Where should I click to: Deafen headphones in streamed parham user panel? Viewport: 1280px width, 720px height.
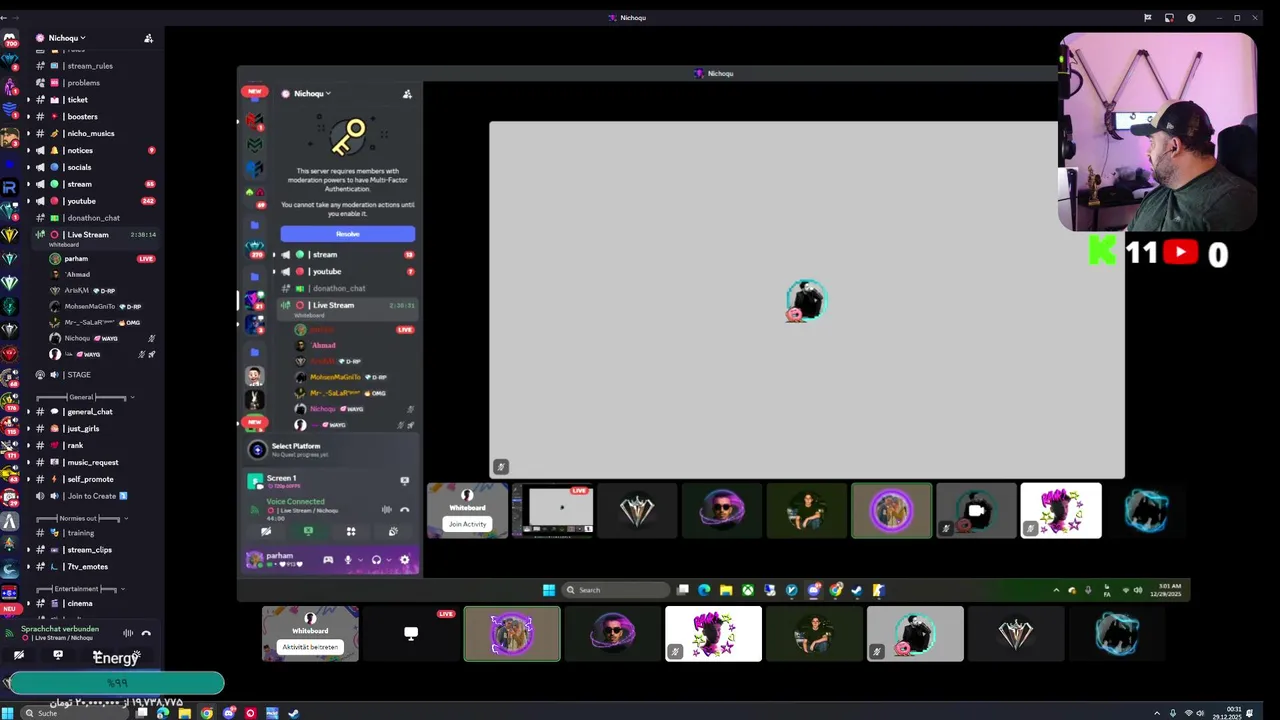click(376, 560)
